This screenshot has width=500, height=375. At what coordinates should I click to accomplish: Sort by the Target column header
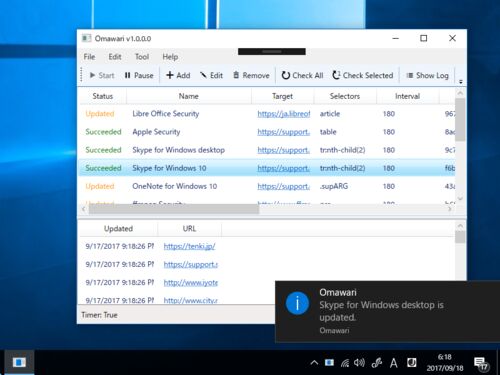point(282,96)
